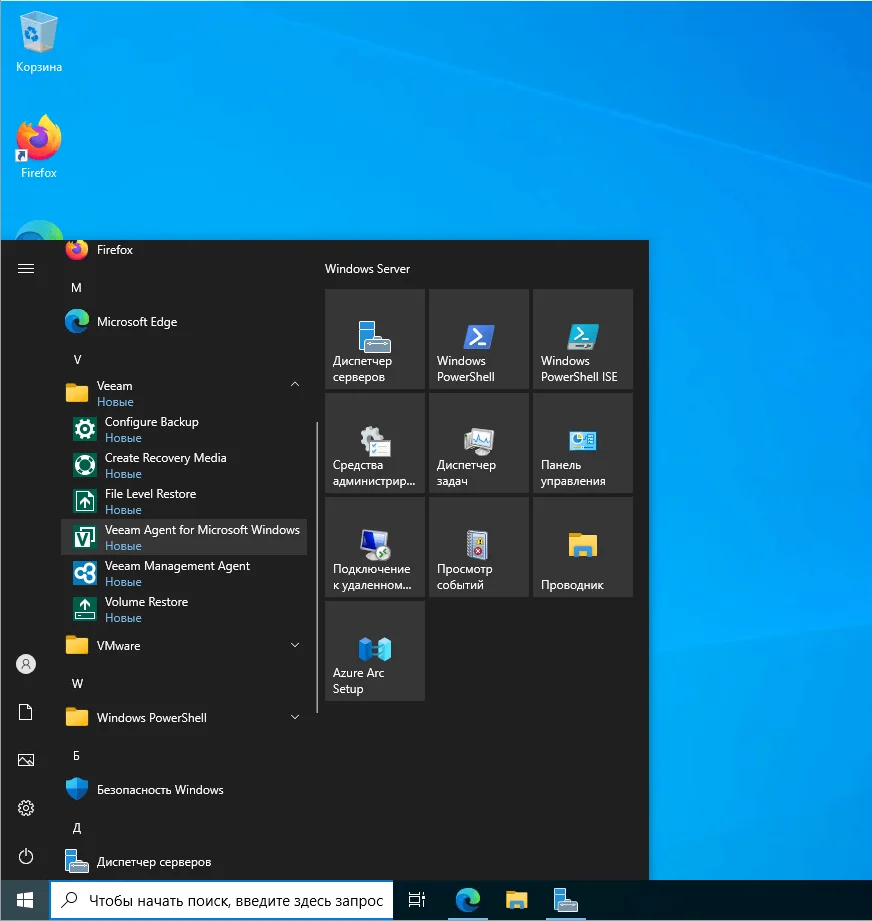Jump to letter V app index
Viewport: 872px width, 921px height.
[77, 359]
